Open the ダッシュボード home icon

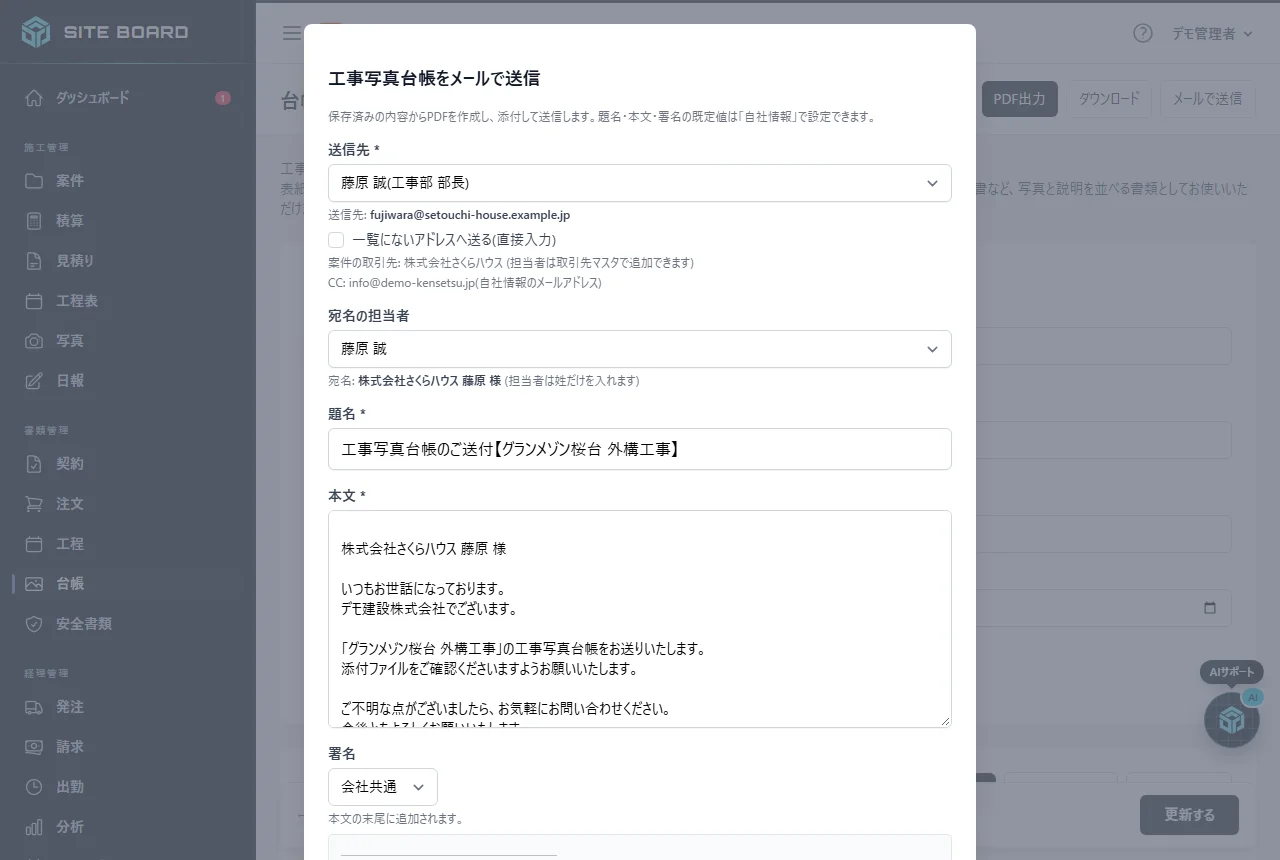[x=34, y=98]
